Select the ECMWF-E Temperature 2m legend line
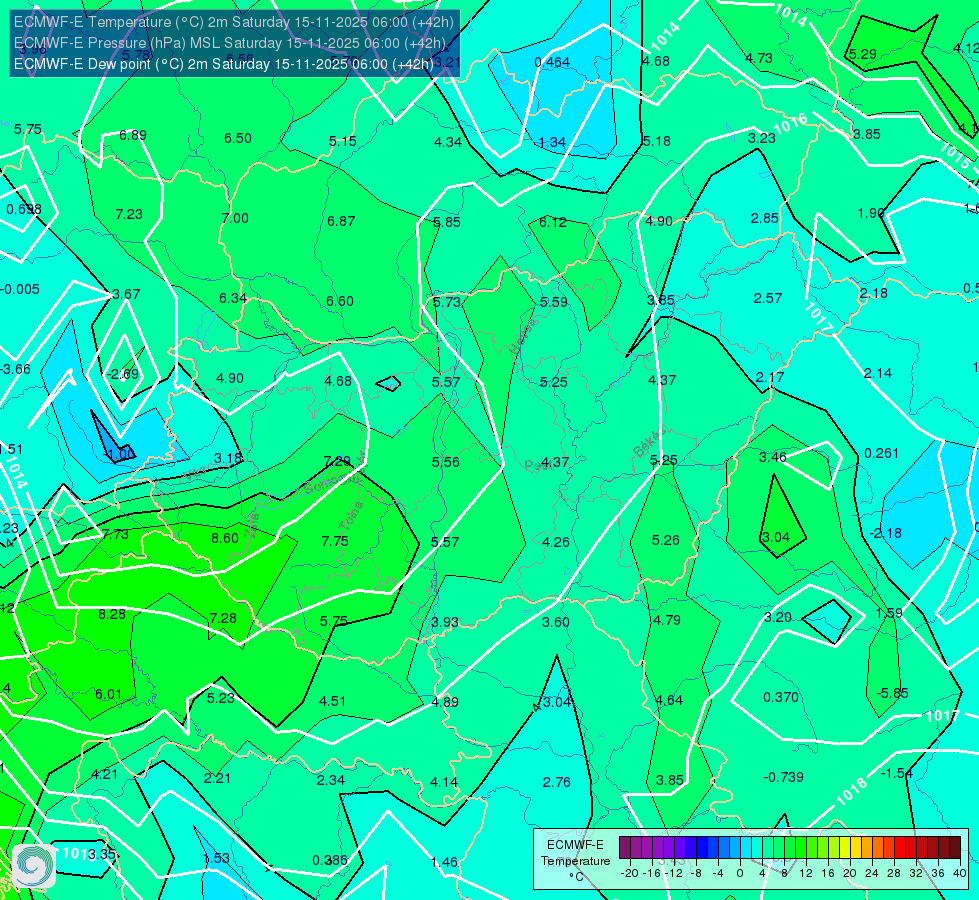 tap(234, 22)
